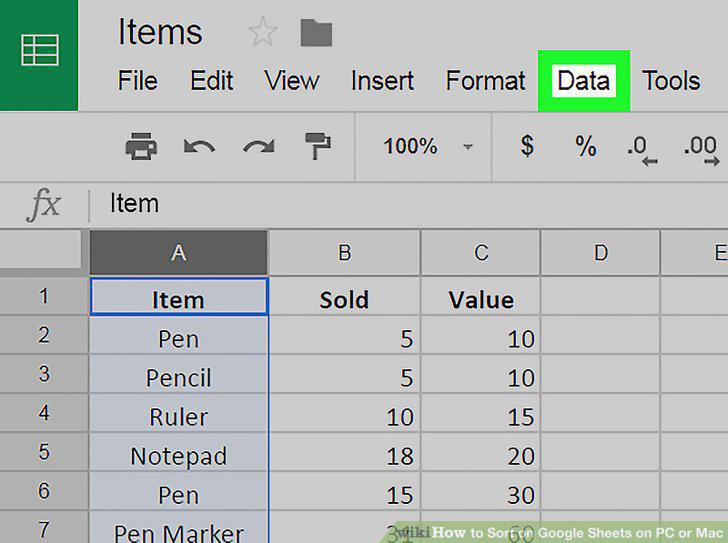Image resolution: width=728 pixels, height=543 pixels.
Task: Select the Pencil cell
Action: [179, 375]
